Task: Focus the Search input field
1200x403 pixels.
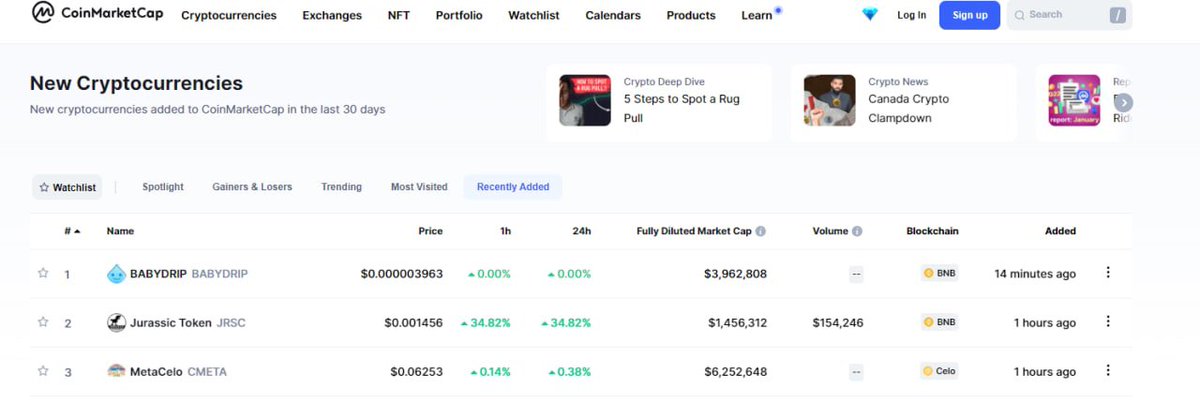Action: 1069,15
